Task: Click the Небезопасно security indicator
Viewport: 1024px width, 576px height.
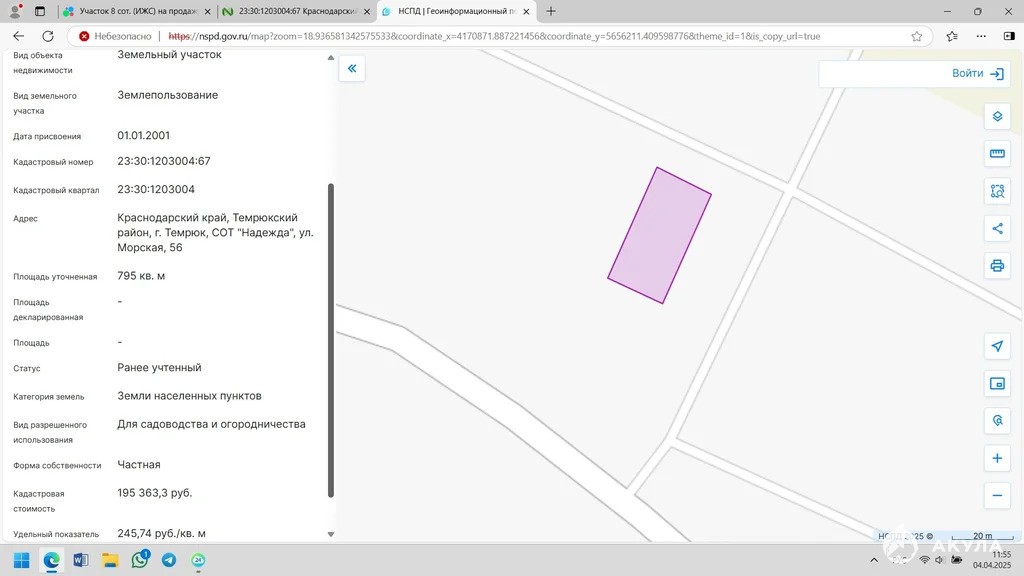Action: pyautogui.click(x=115, y=37)
